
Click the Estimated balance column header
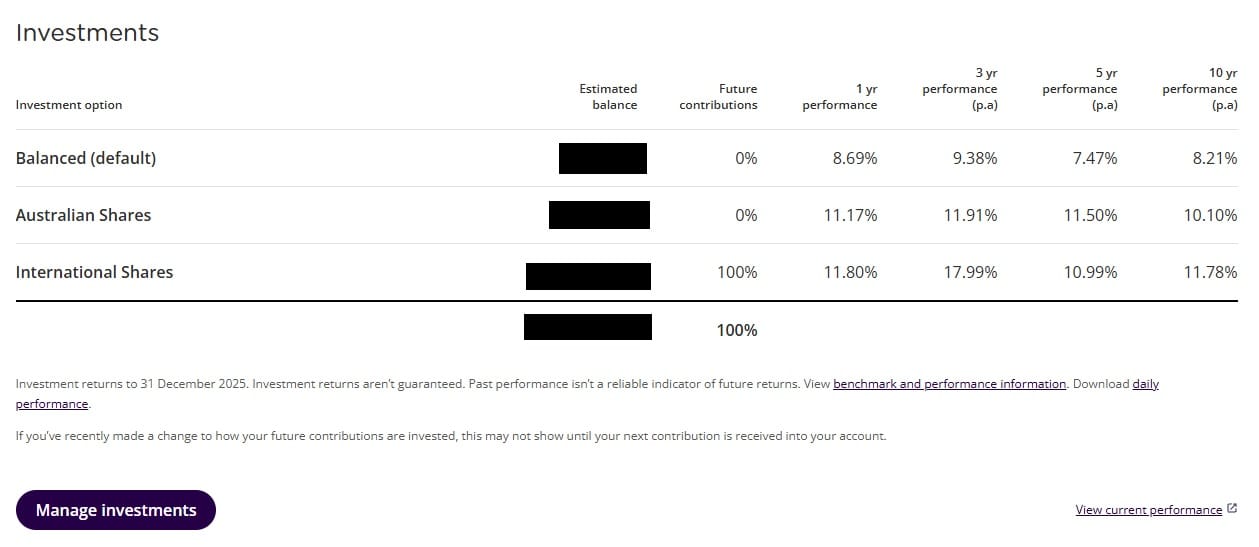pos(608,97)
